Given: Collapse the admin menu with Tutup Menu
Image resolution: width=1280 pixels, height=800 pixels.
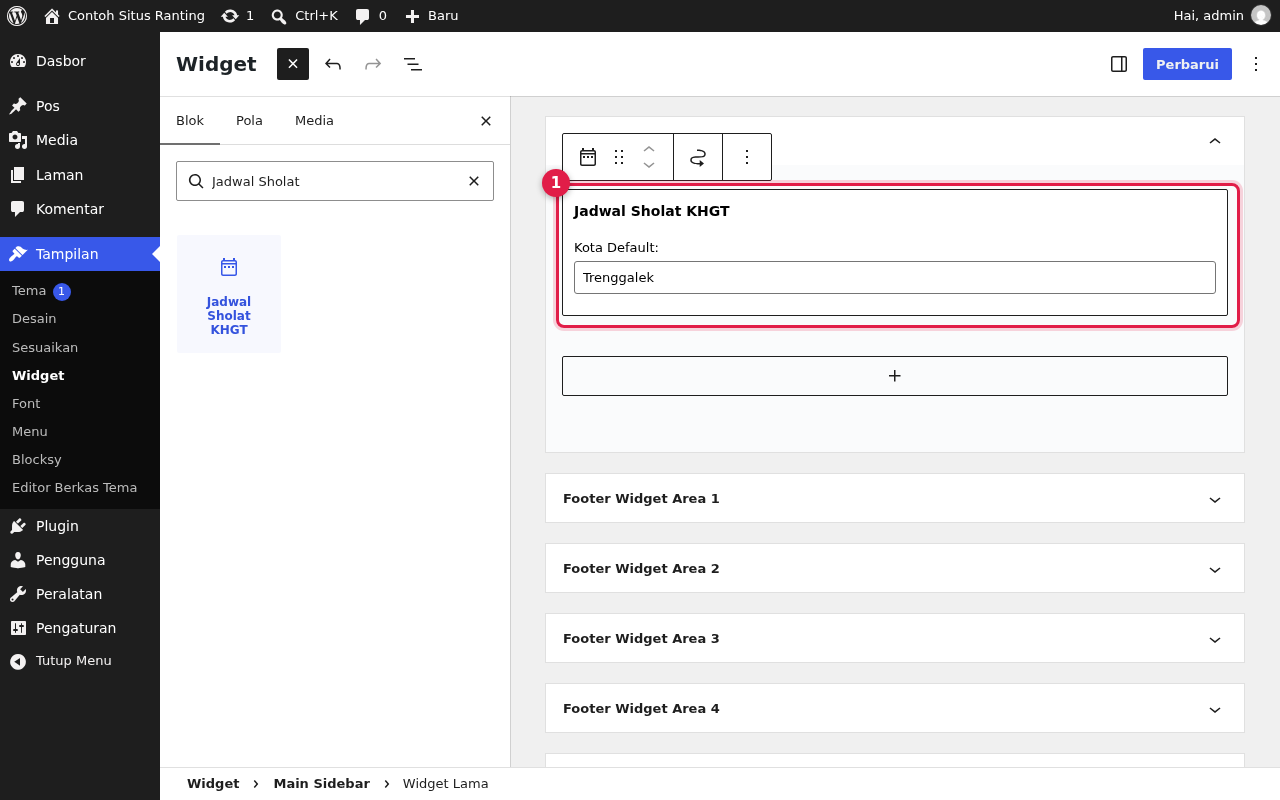Looking at the screenshot, I should pyautogui.click(x=80, y=661).
